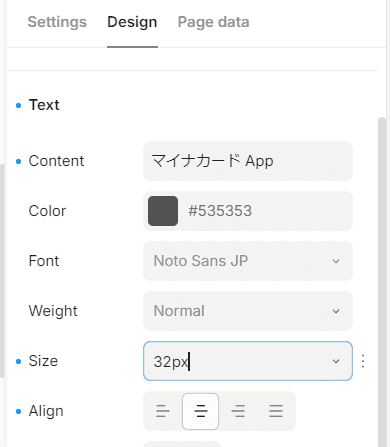Switch to the Page data tab
This screenshot has width=390, height=447.
[x=213, y=22]
